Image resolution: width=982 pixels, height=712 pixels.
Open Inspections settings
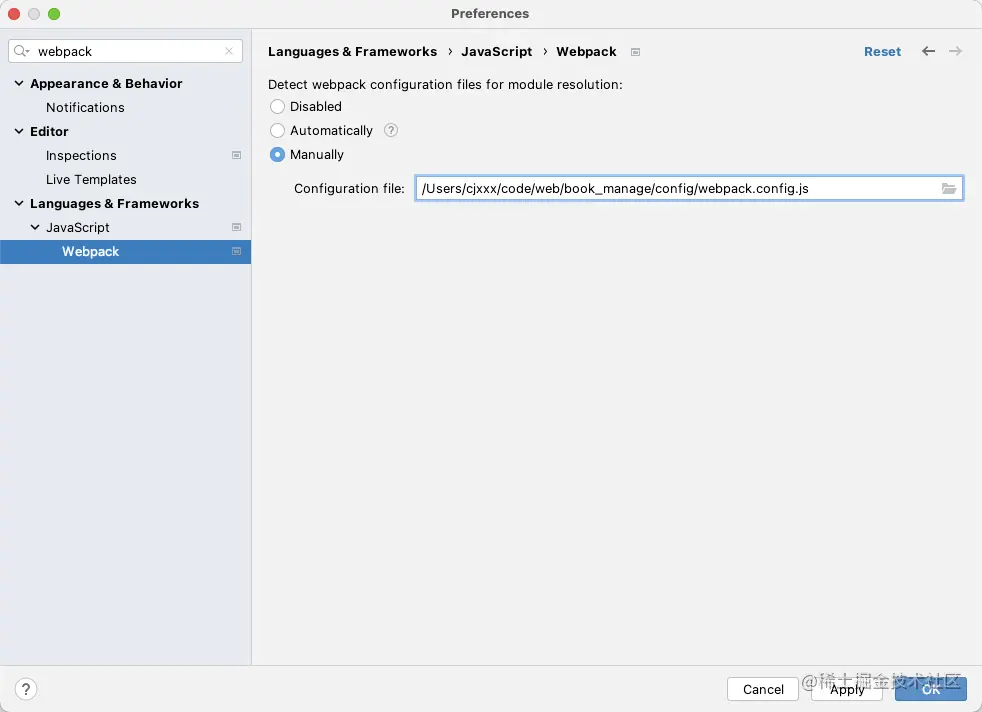click(81, 155)
